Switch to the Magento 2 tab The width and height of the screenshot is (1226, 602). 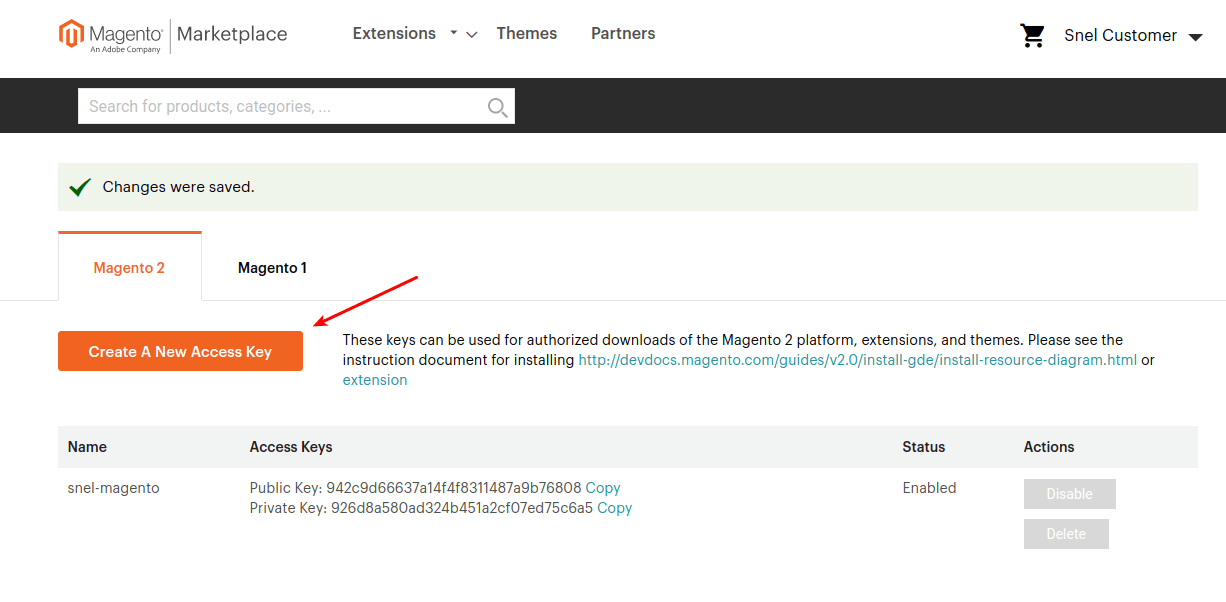[129, 268]
